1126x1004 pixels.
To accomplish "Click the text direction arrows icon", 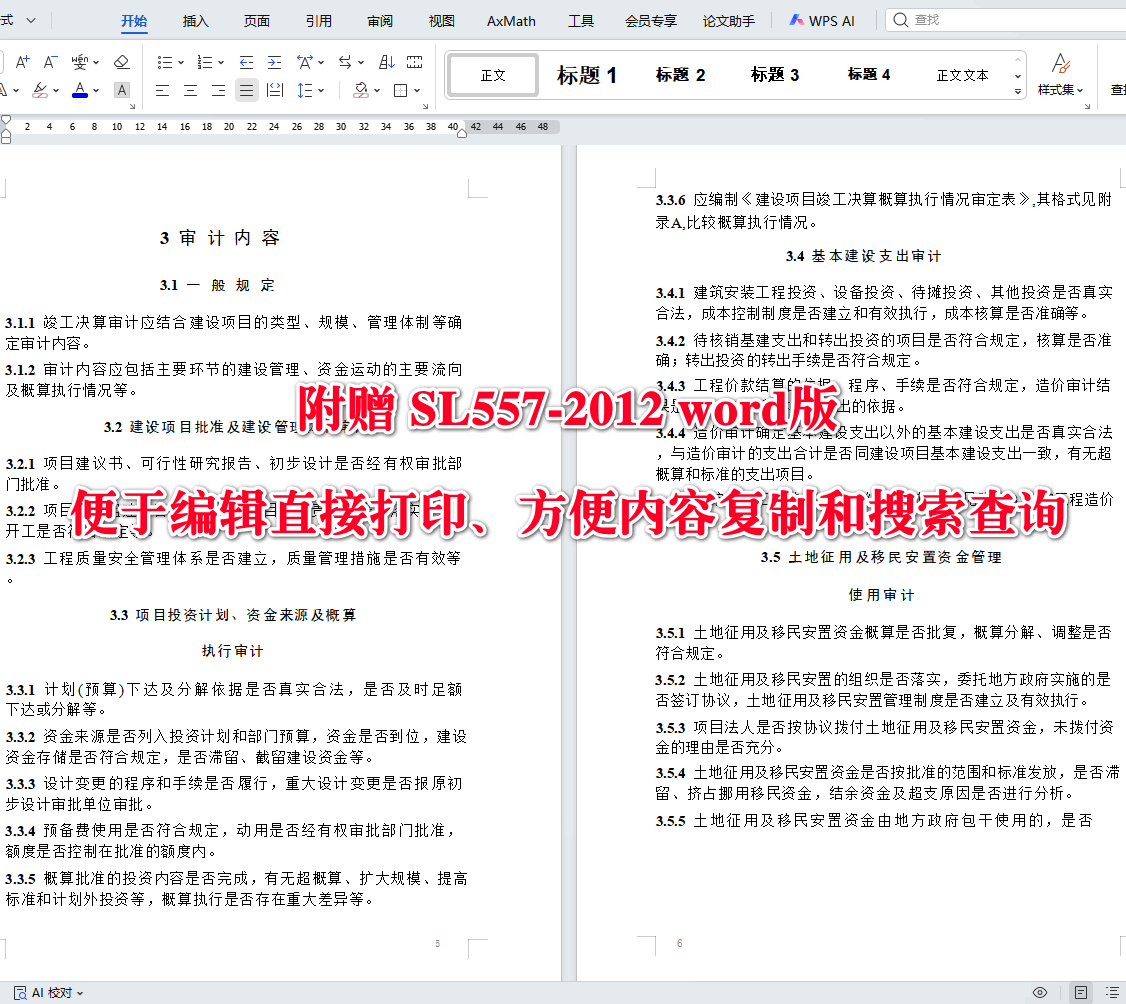I will coord(345,62).
